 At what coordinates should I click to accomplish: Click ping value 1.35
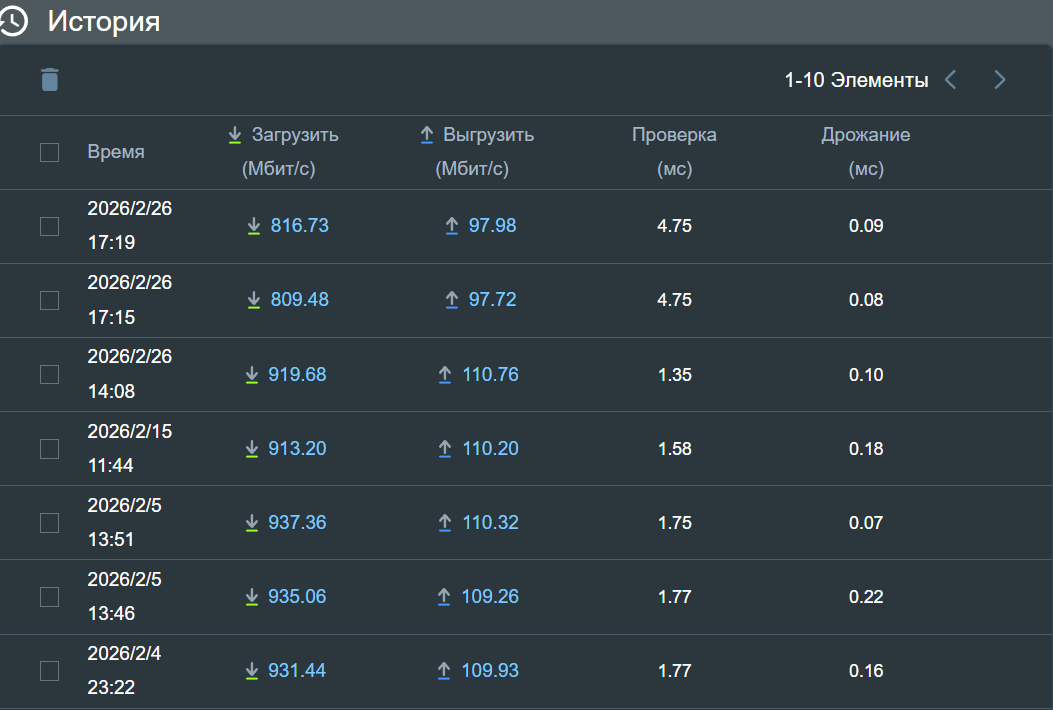click(x=675, y=375)
